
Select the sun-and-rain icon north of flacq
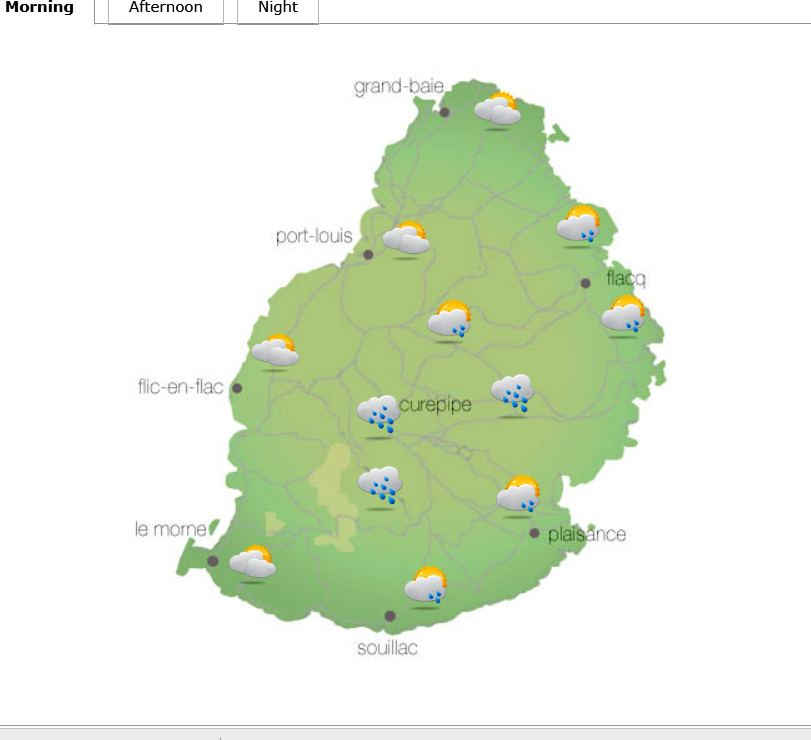click(578, 224)
